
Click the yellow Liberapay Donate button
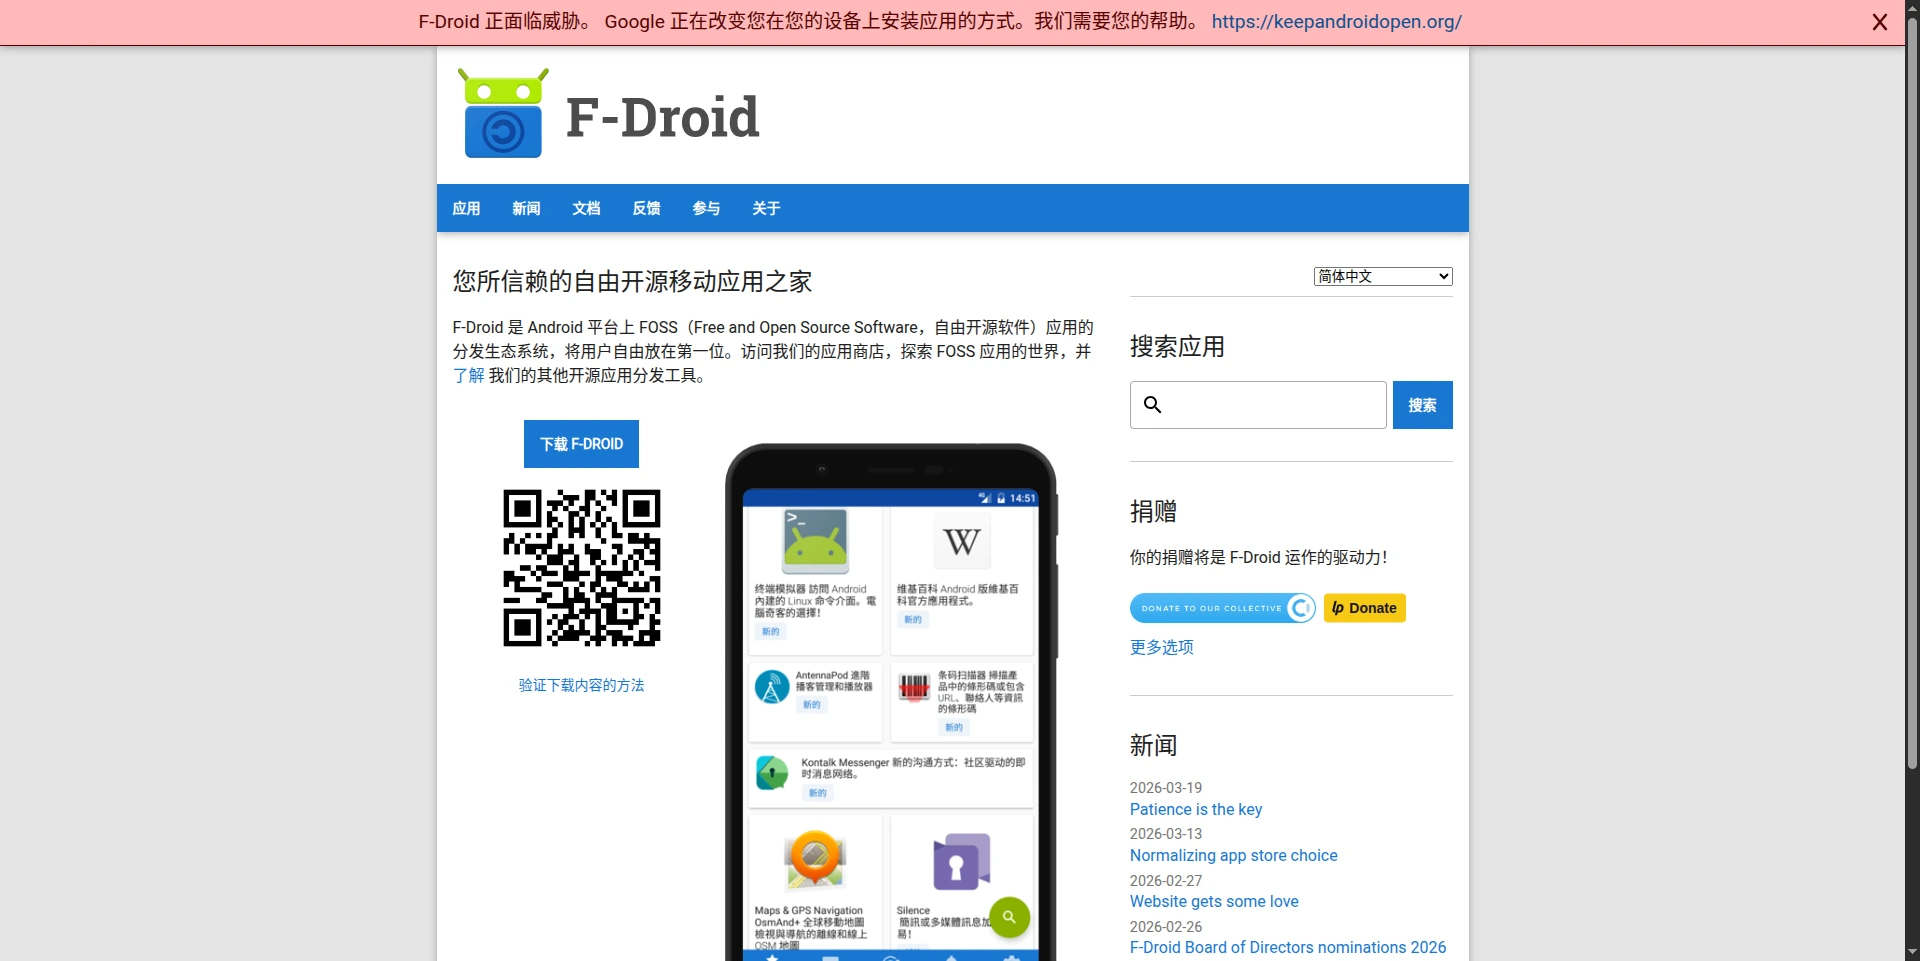(1364, 608)
